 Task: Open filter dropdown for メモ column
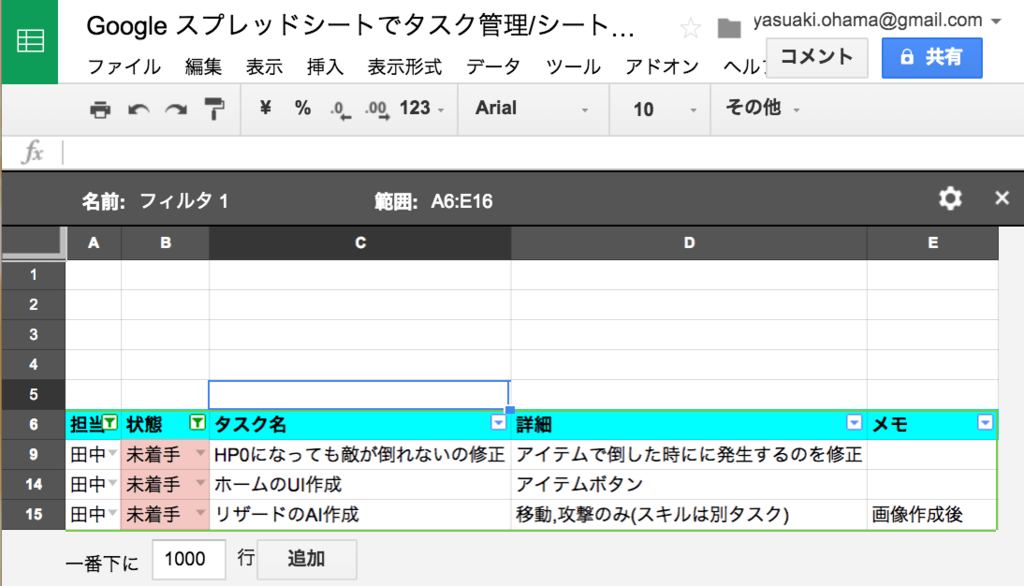click(985, 423)
